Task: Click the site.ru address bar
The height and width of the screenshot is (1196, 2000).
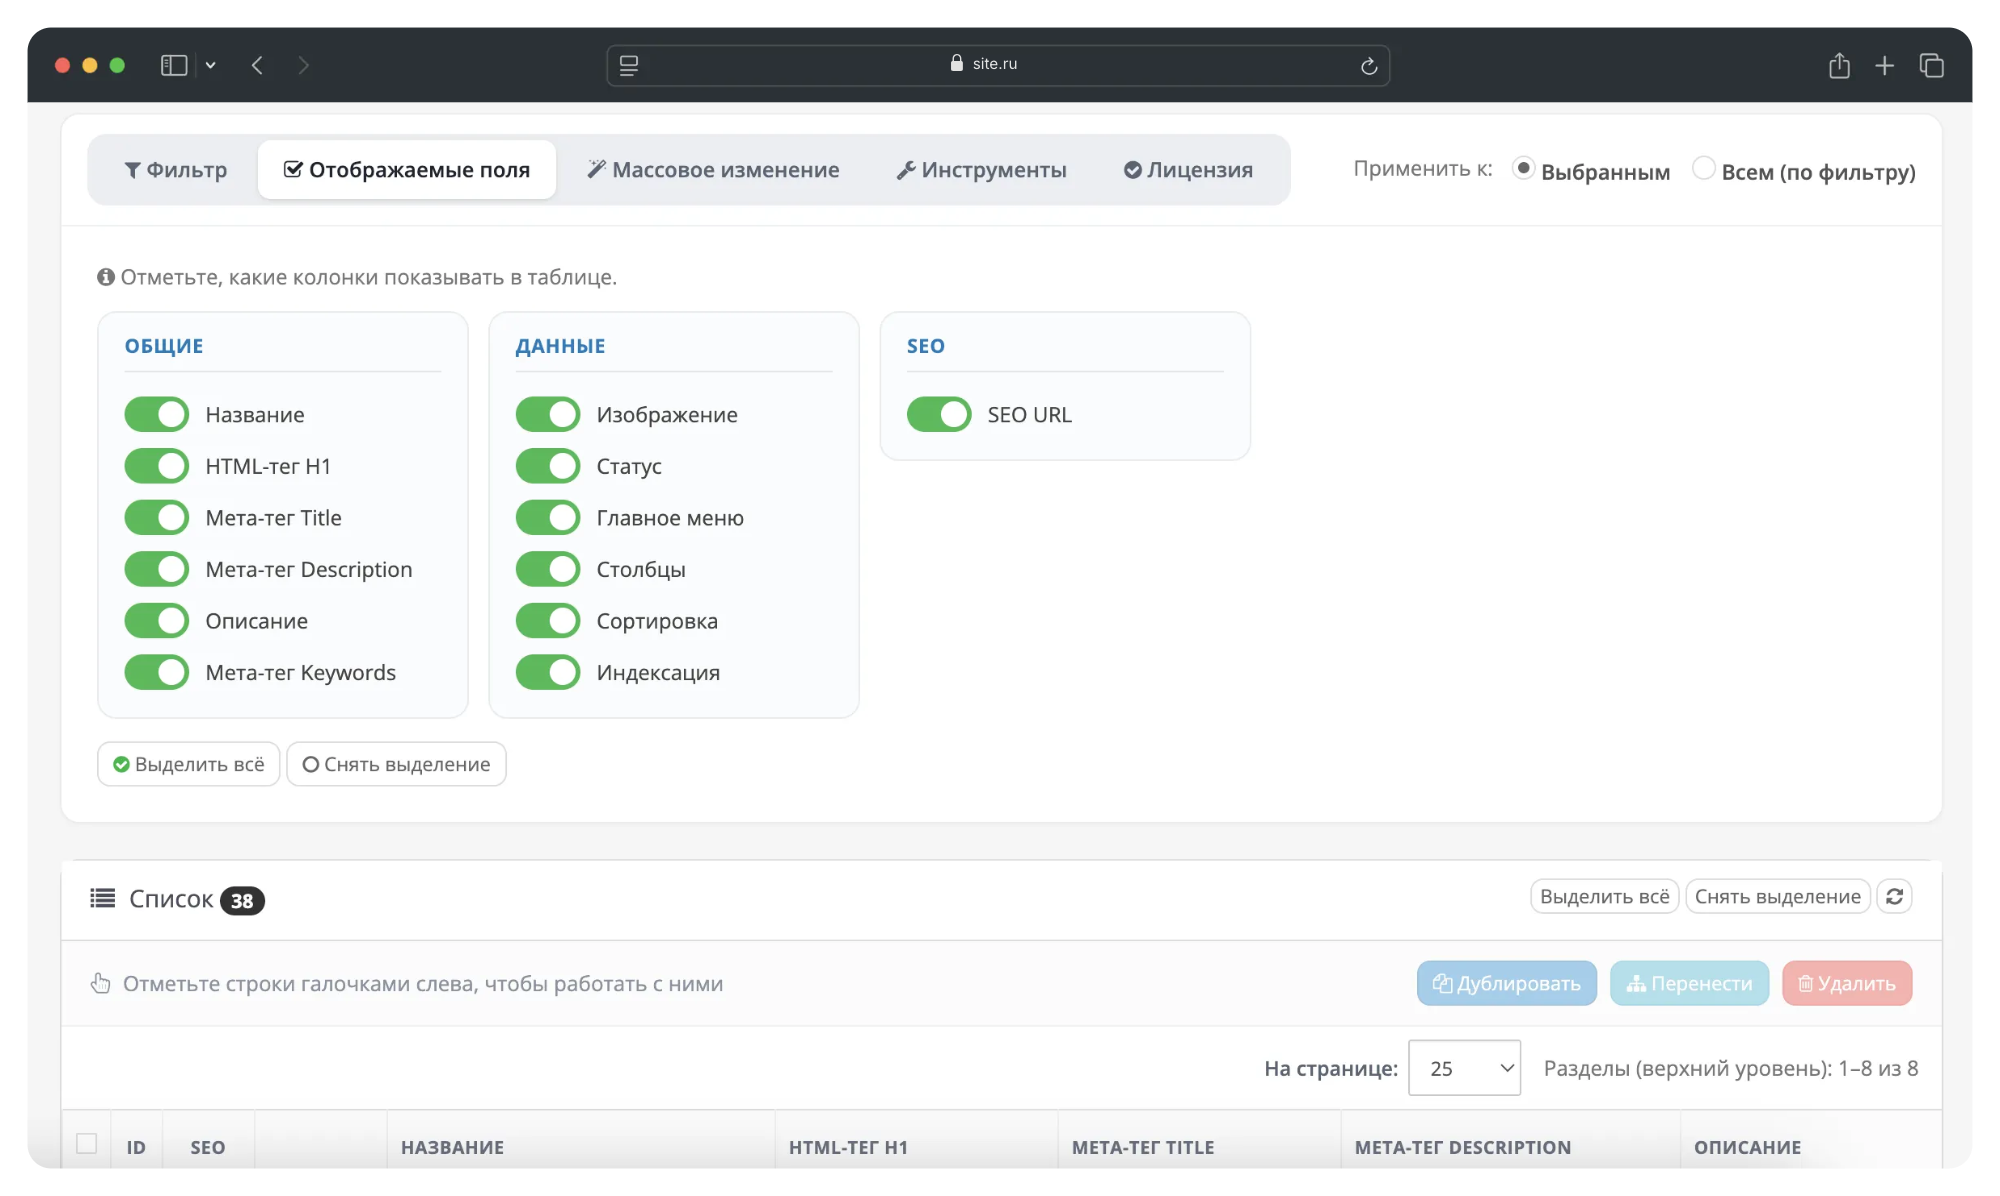Action: [x=998, y=65]
